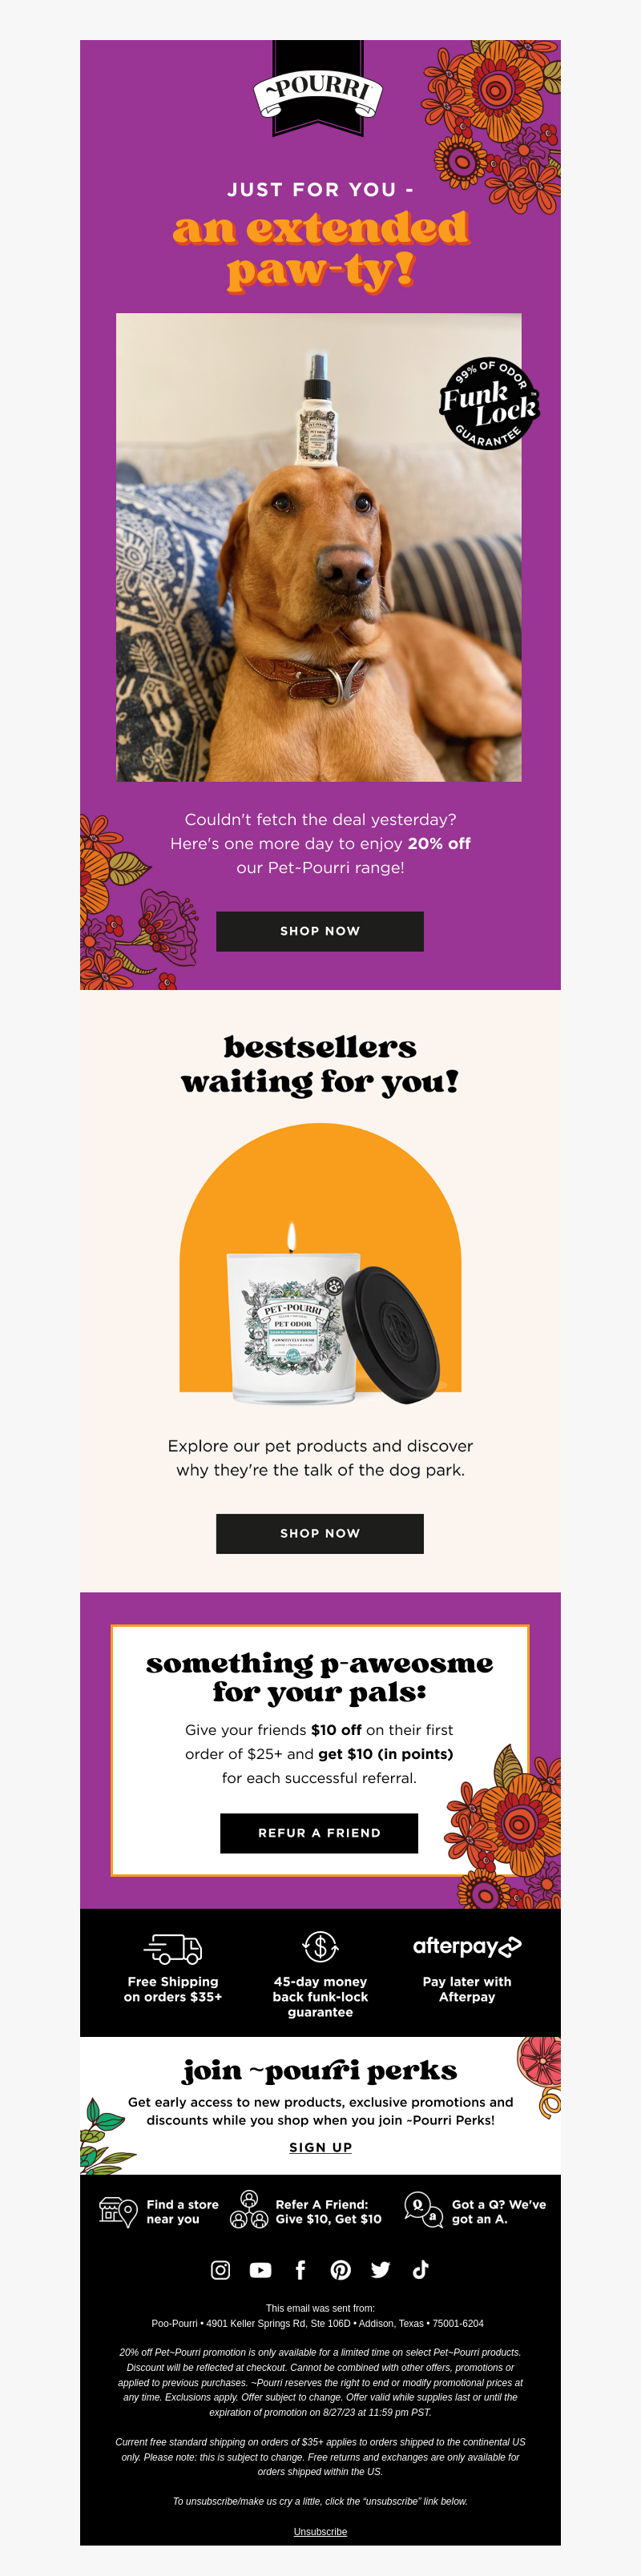Click the dog with spray bottle photo
Screen dimensions: 641x2576
coord(319,547)
